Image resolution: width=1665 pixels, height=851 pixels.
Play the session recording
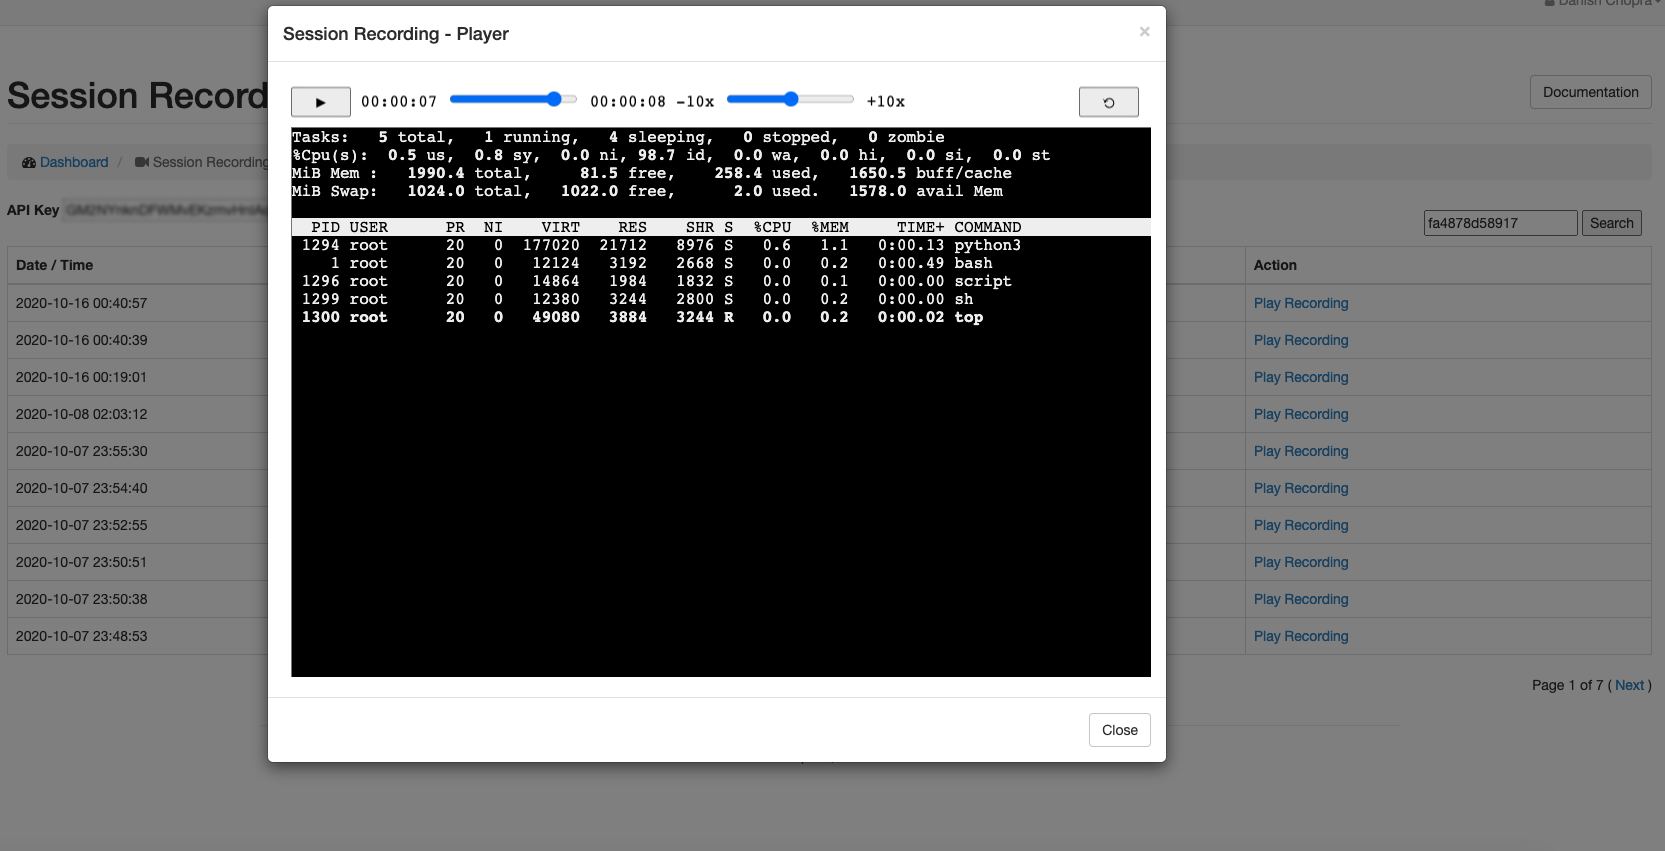pos(320,102)
